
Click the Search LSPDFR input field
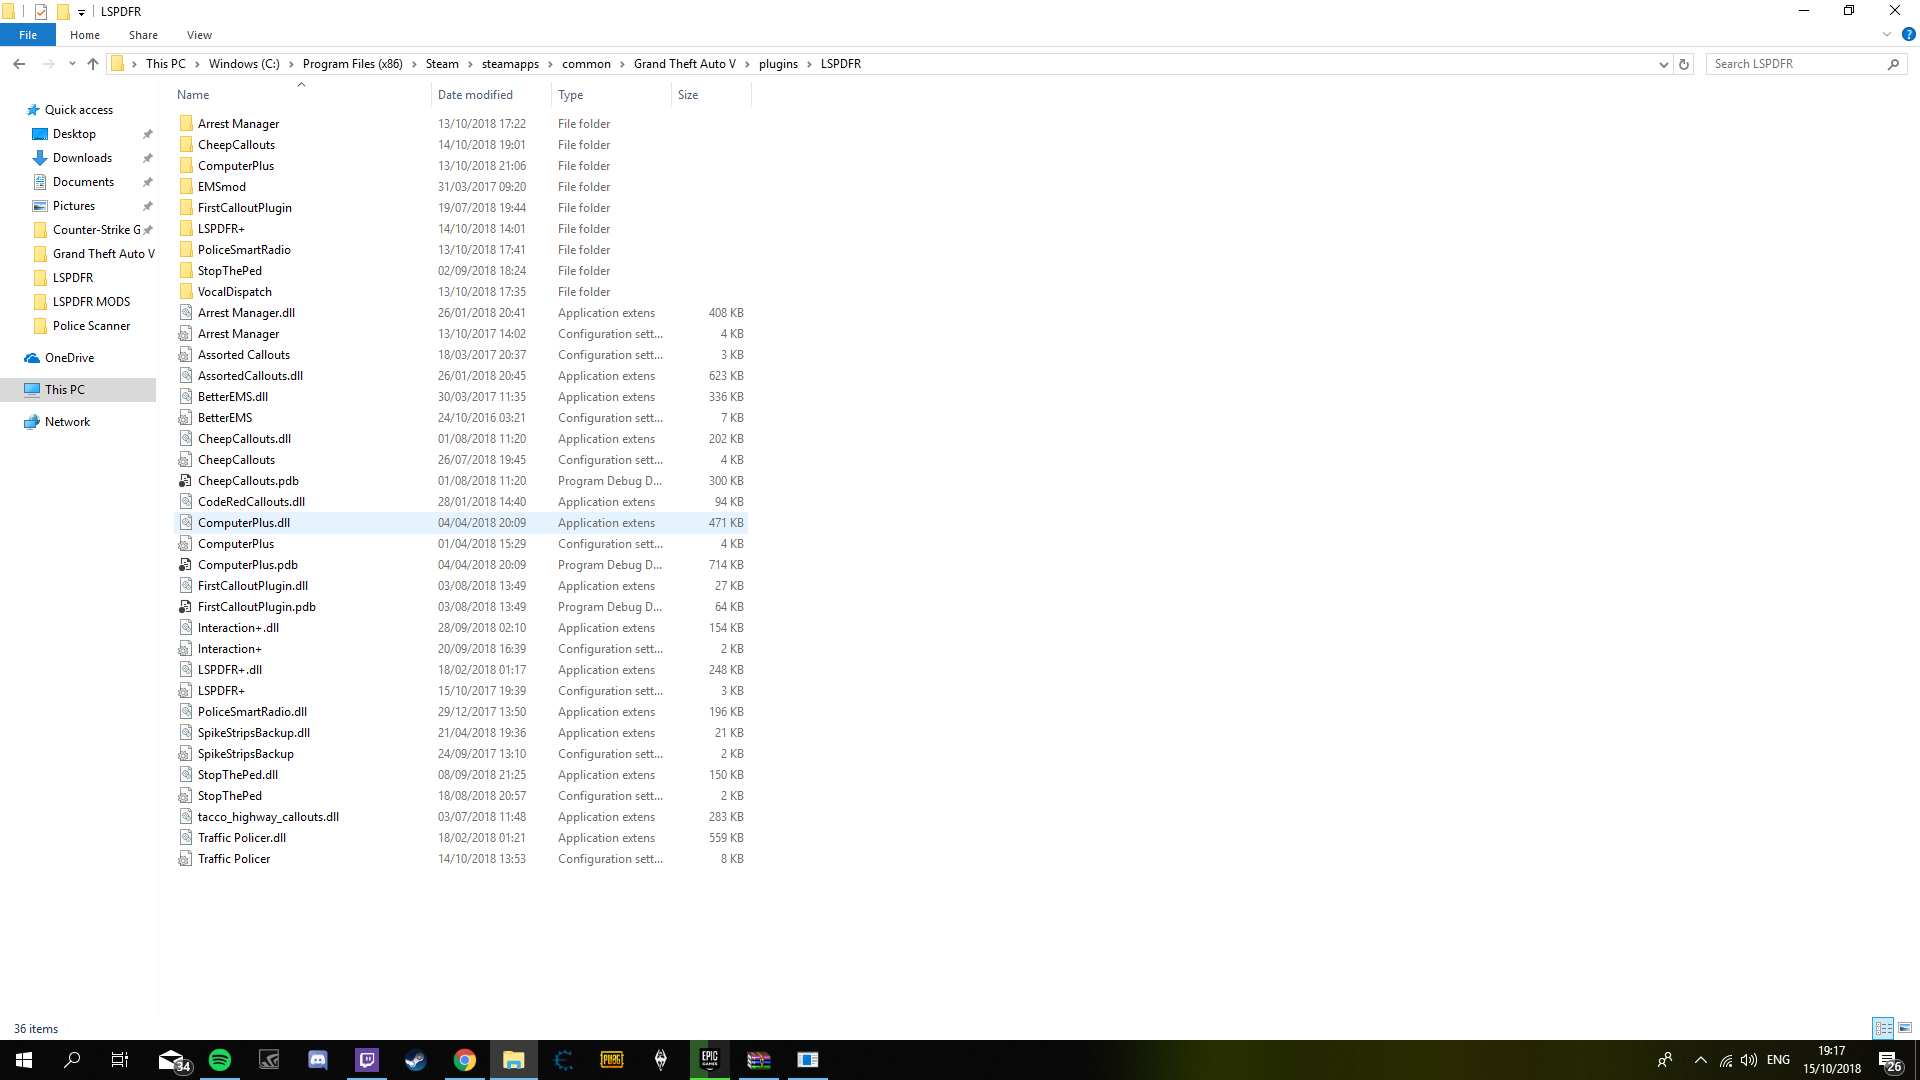click(1795, 64)
